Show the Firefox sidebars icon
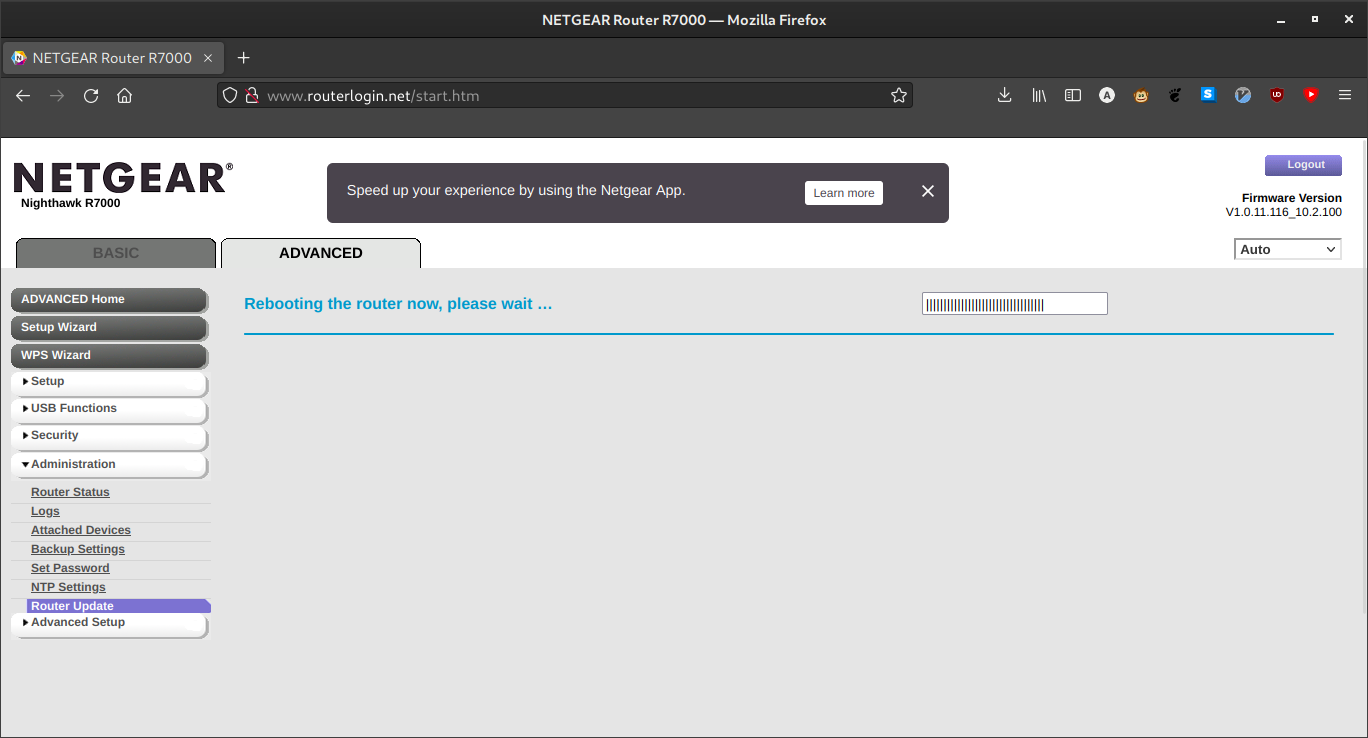 click(1073, 95)
